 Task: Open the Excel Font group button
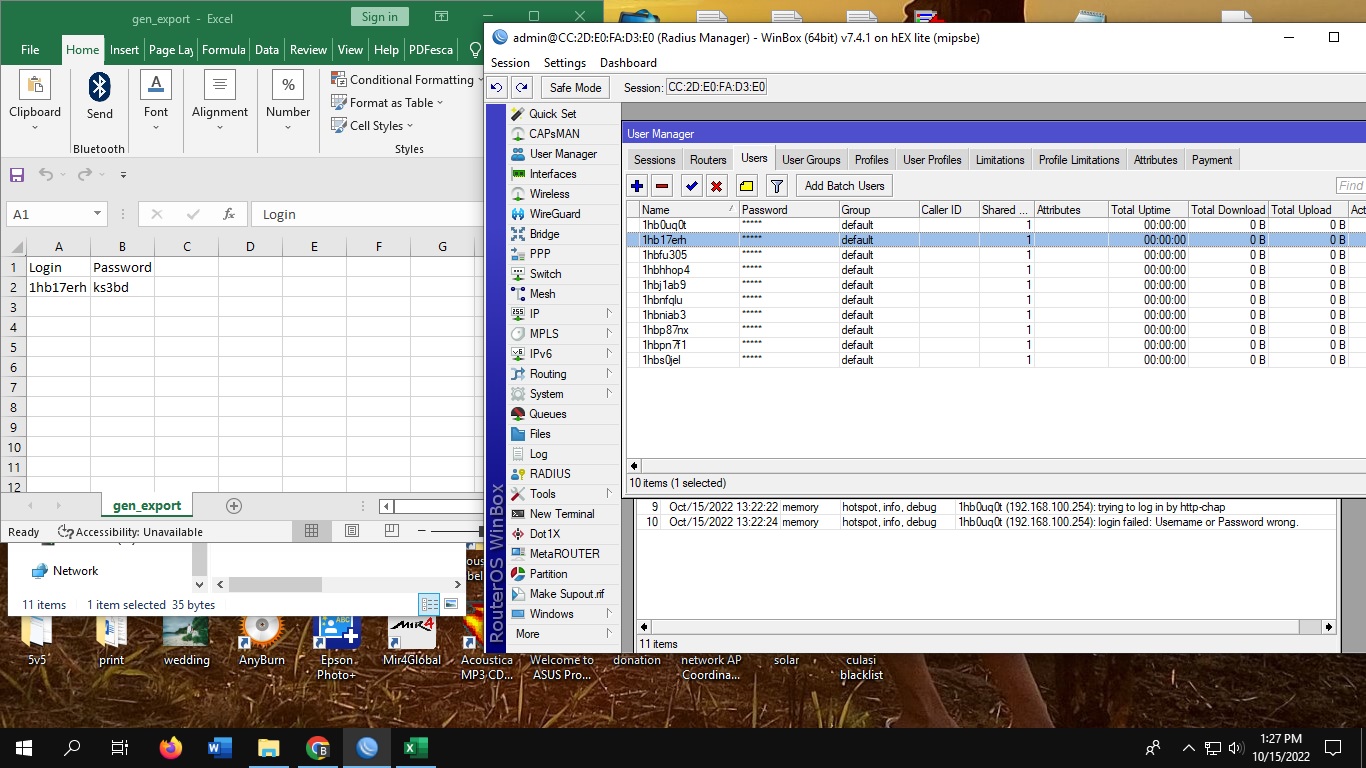click(156, 100)
